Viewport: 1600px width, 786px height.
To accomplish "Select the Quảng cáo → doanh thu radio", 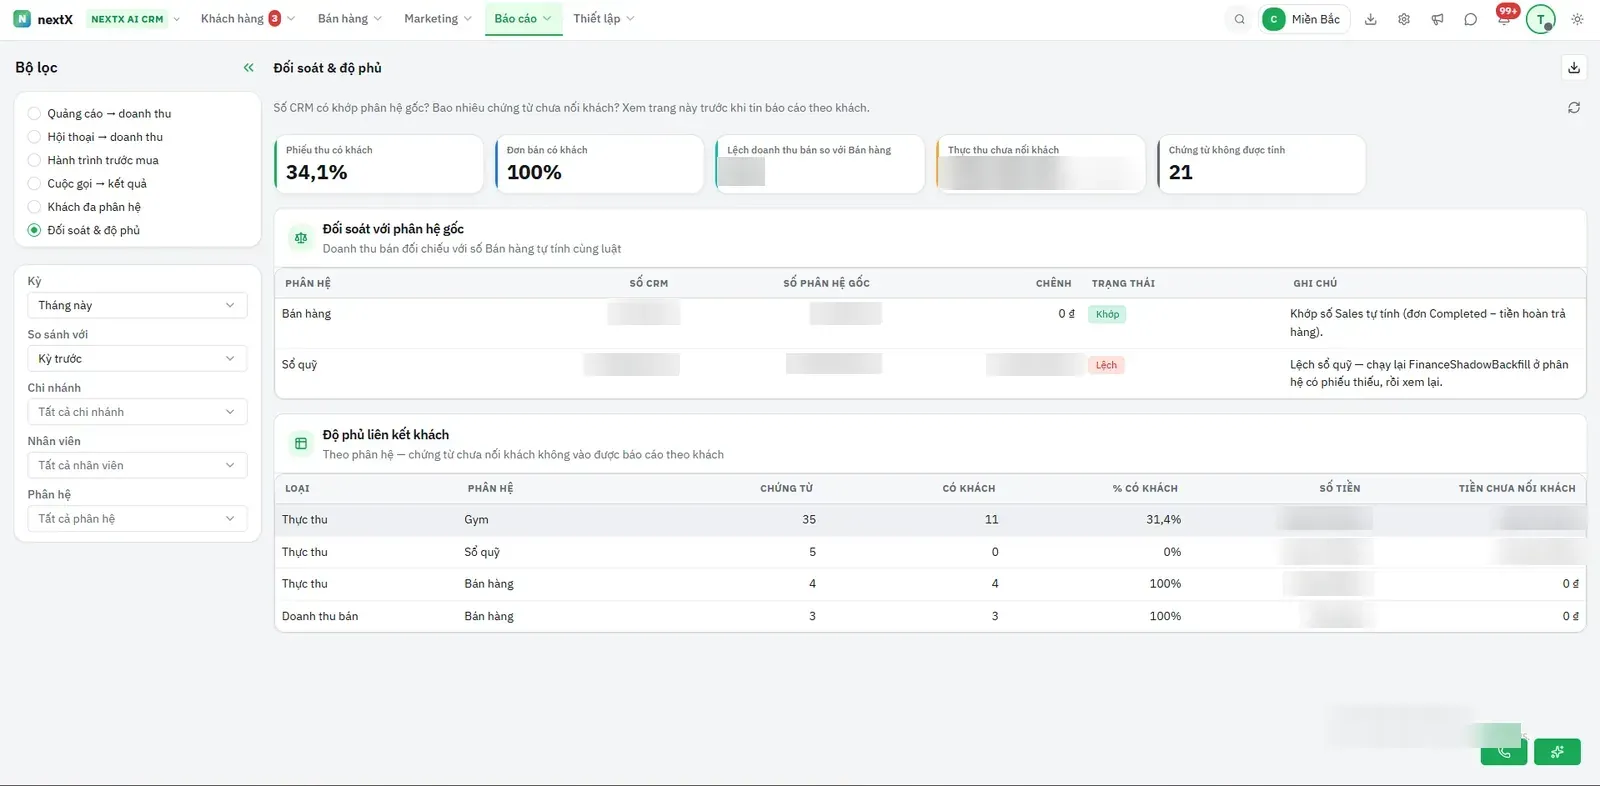I will pyautogui.click(x=34, y=113).
